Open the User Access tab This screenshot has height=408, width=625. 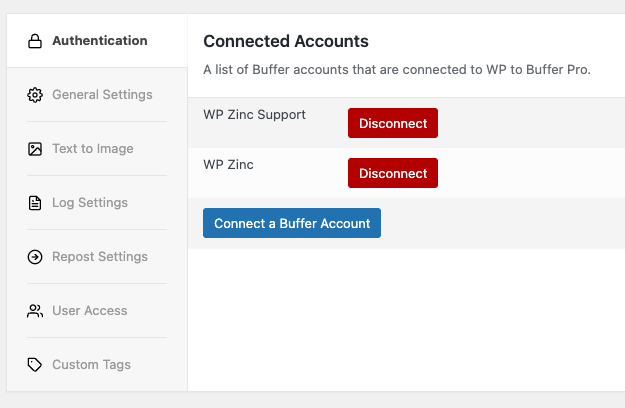click(x=97, y=311)
